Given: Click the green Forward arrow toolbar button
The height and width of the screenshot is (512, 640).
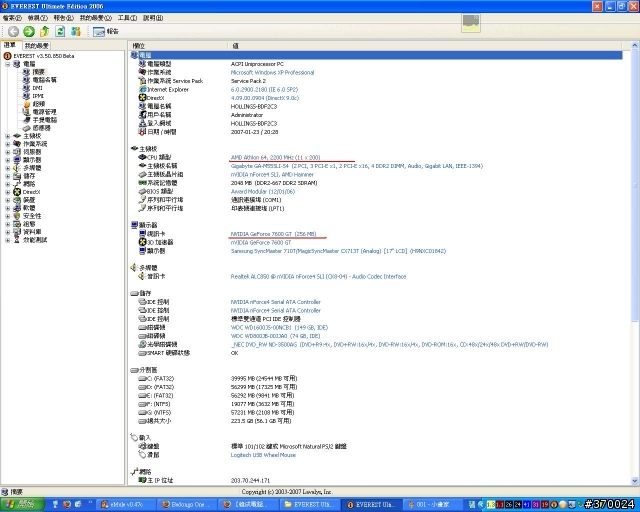Looking at the screenshot, I should coord(29,31).
